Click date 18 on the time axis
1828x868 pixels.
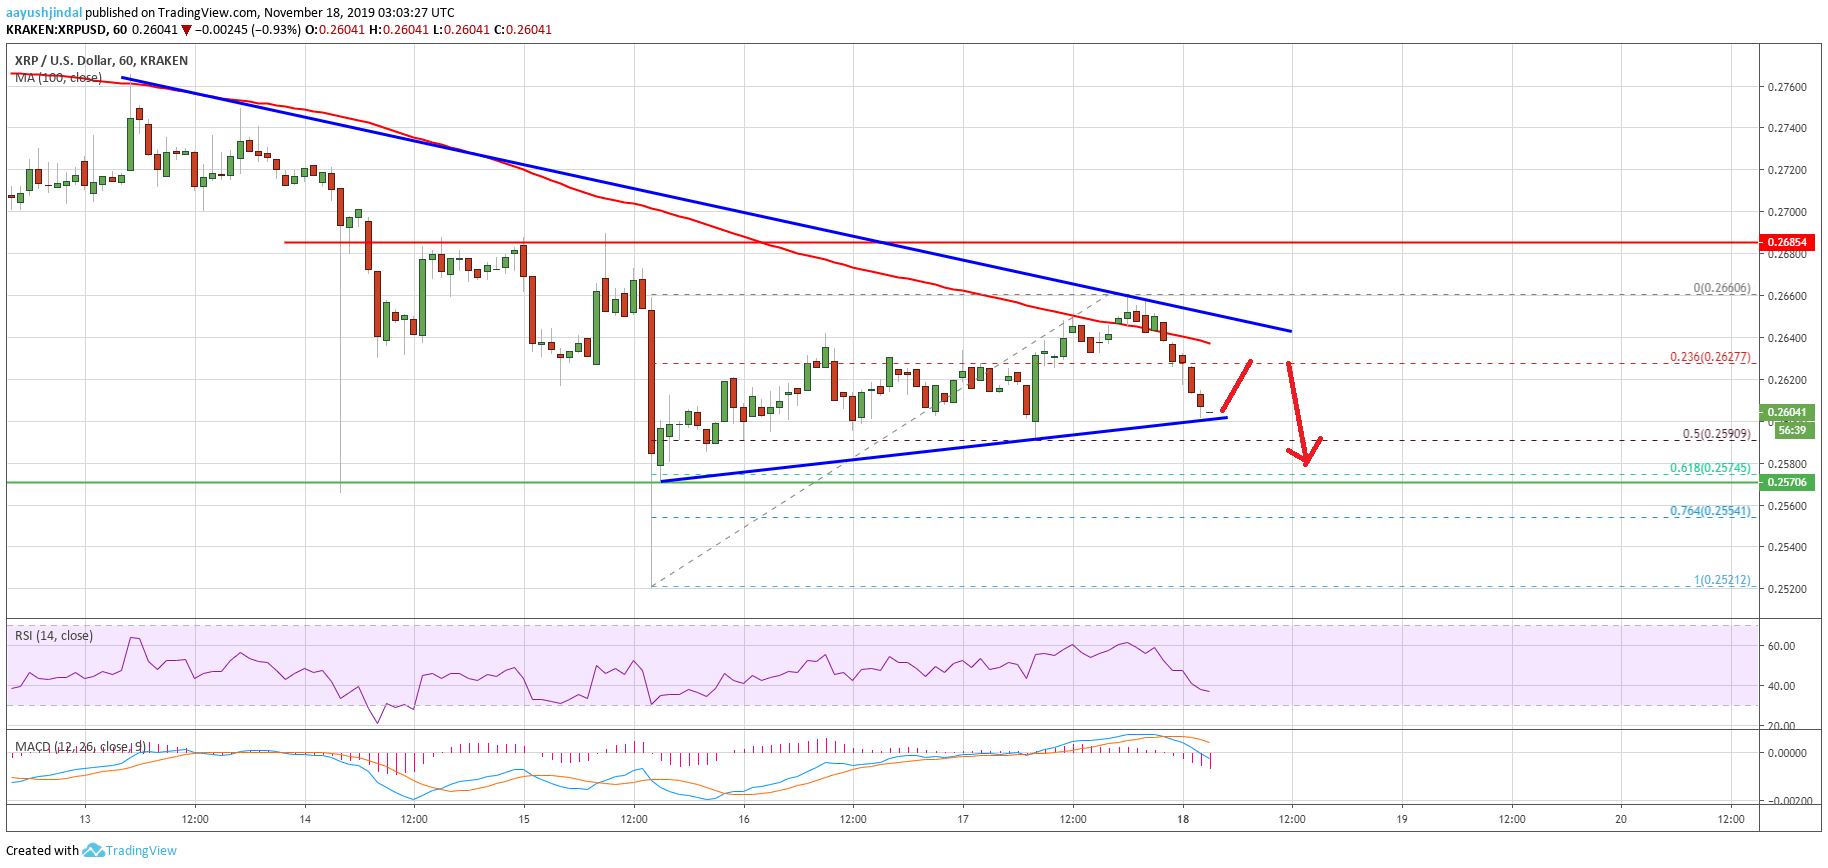(x=1183, y=819)
